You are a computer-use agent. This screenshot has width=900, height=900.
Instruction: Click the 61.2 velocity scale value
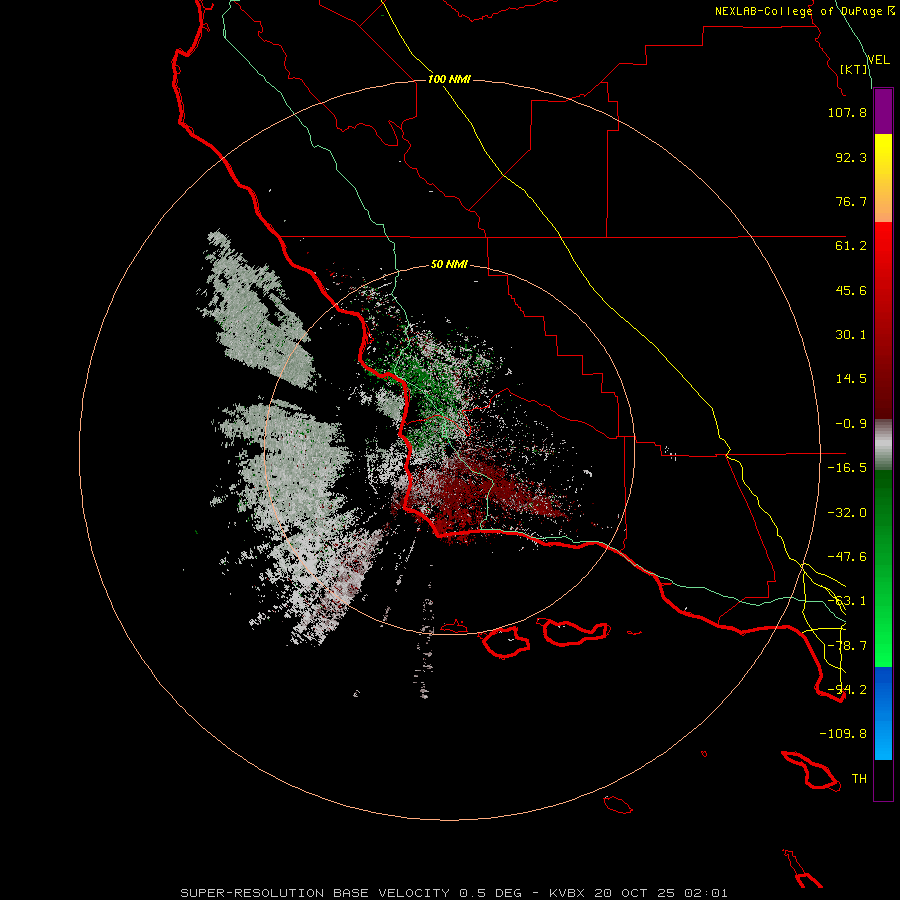851,246
